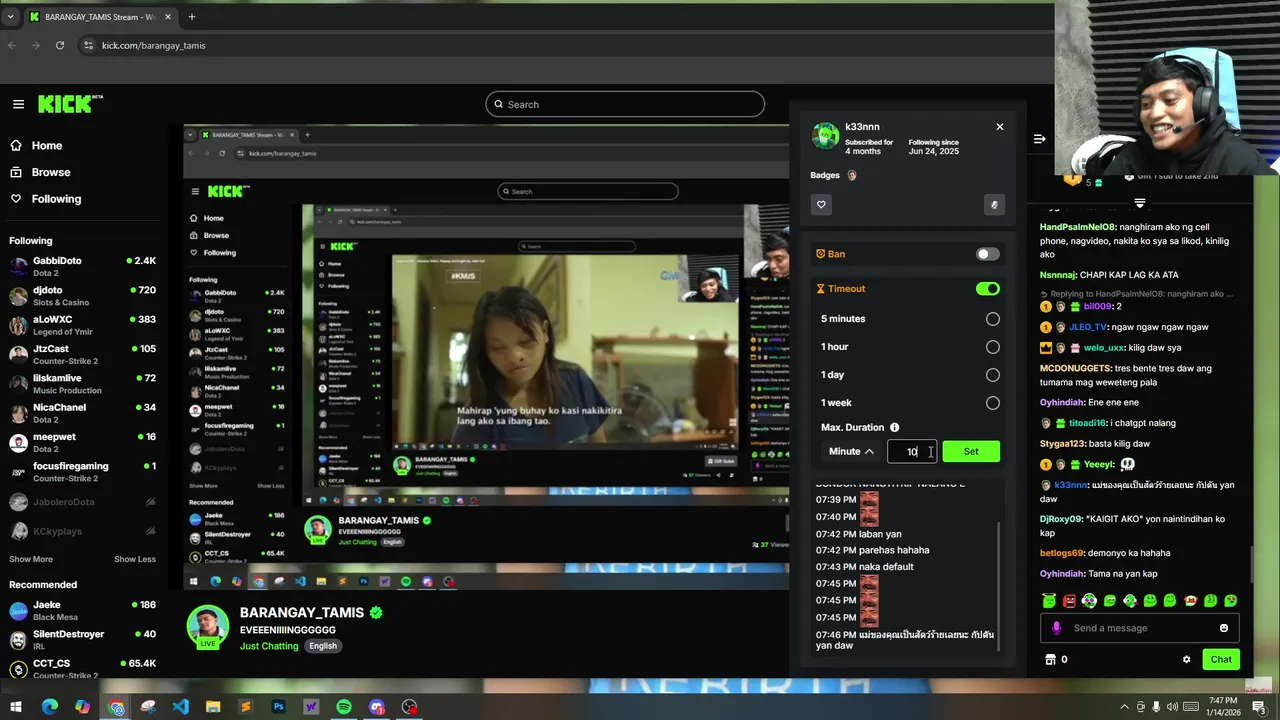This screenshot has width=1280, height=720.
Task: Click the Set duration button
Action: click(971, 451)
